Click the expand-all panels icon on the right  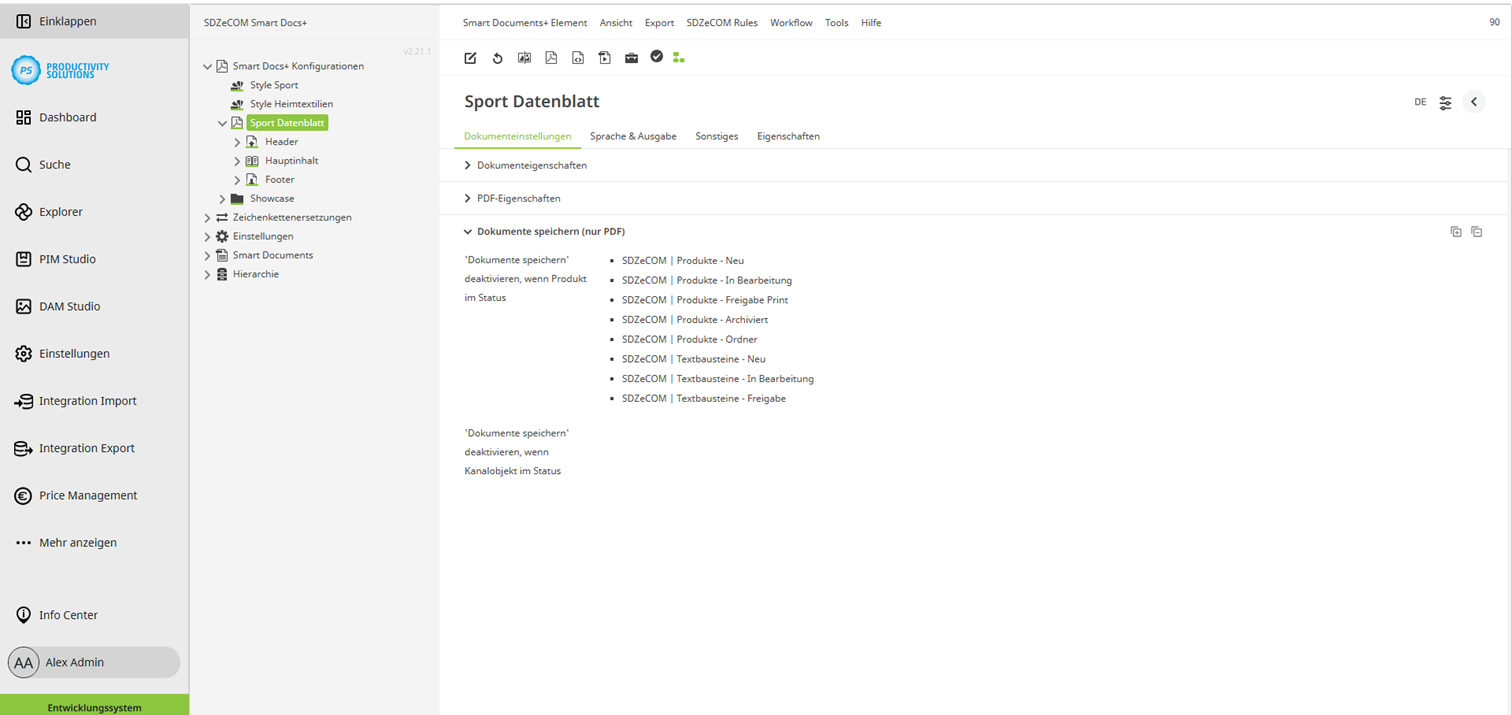point(1456,231)
